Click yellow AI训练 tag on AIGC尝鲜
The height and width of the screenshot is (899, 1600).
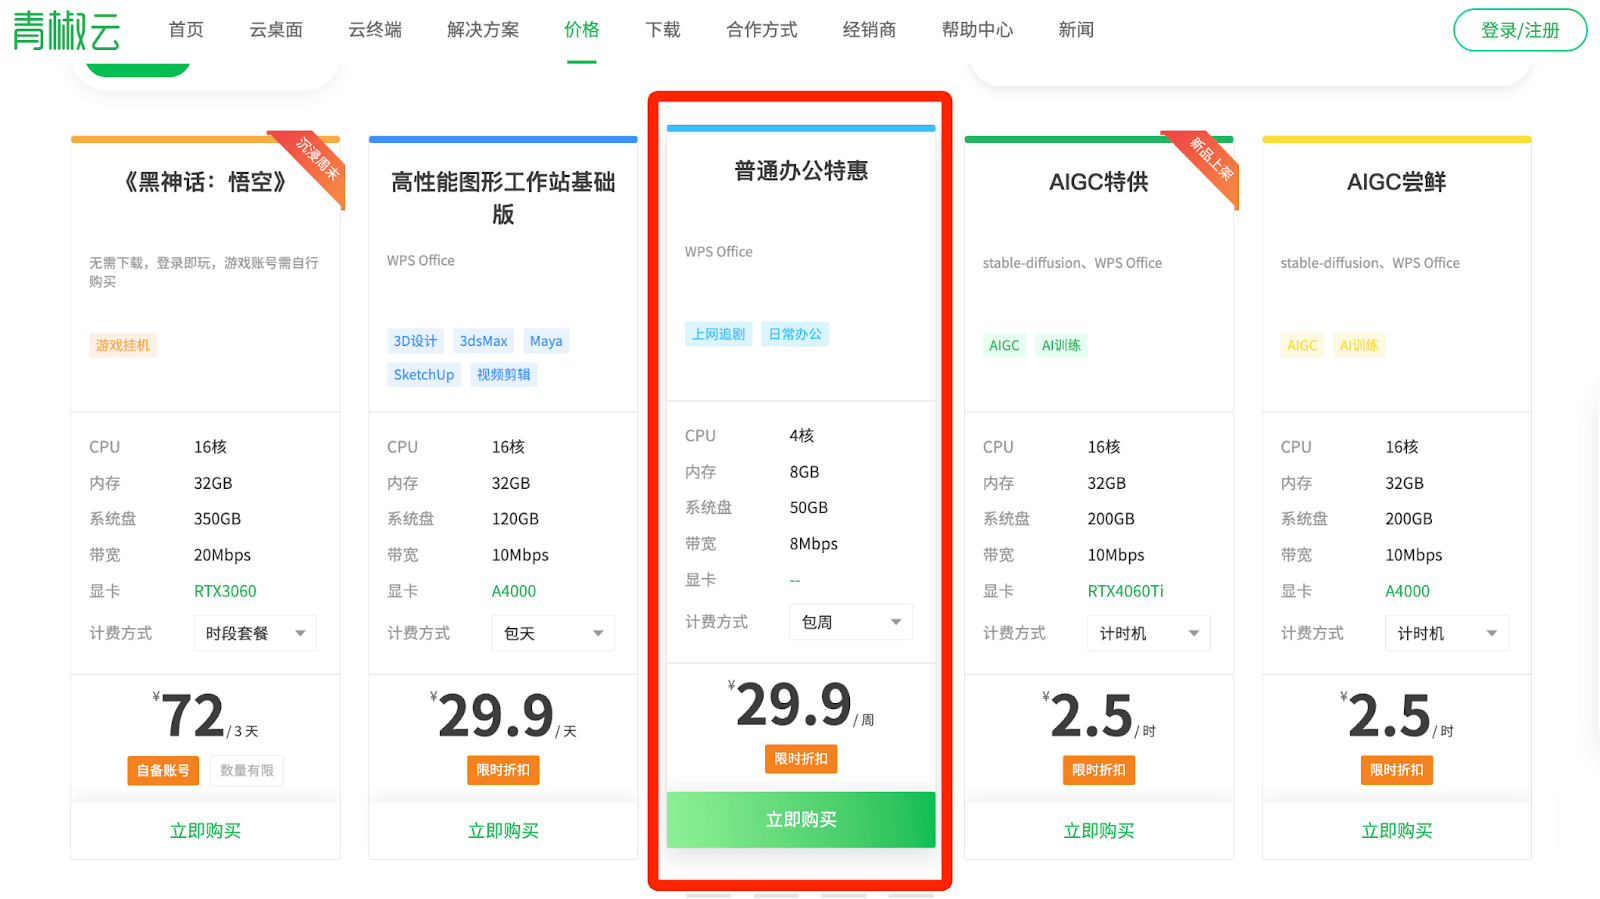(x=1359, y=345)
